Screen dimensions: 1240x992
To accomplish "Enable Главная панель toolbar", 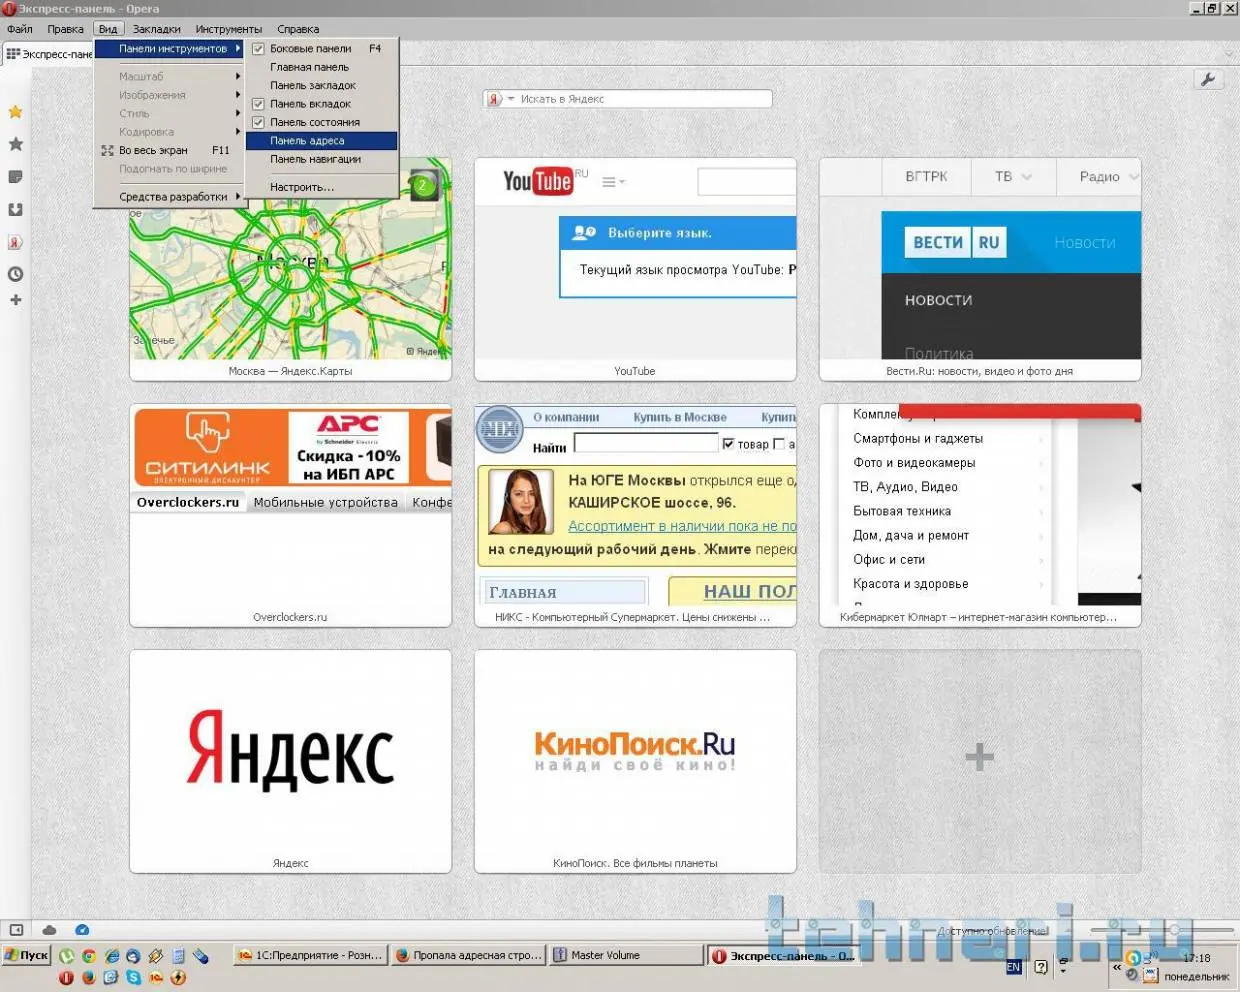I will 321,67.
